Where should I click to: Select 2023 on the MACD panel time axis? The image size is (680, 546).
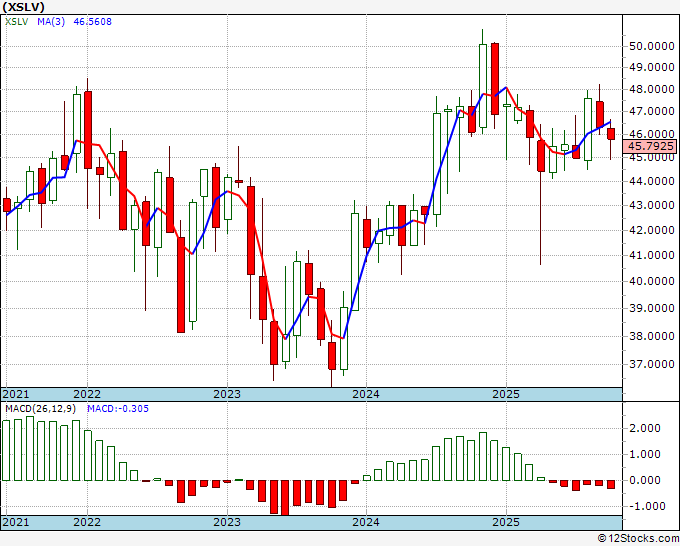(227, 522)
